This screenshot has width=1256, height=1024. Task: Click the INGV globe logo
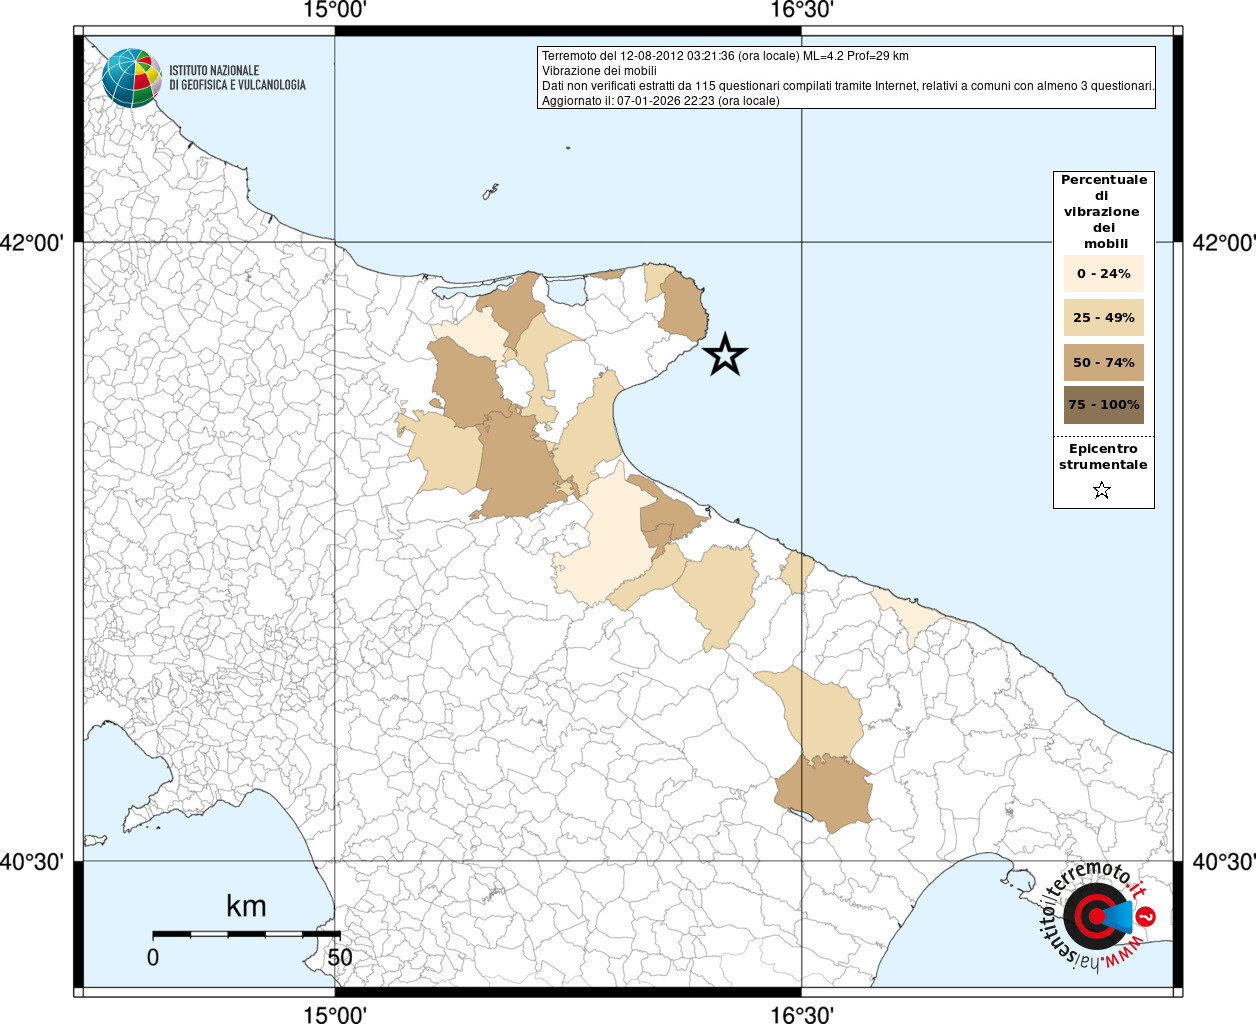point(131,78)
